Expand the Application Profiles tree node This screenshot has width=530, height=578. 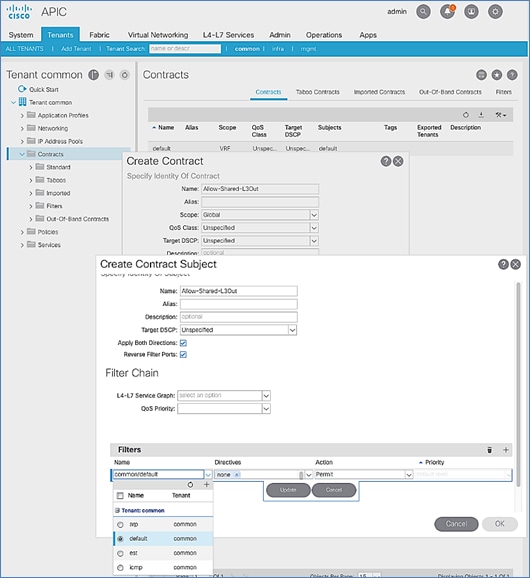point(22,116)
